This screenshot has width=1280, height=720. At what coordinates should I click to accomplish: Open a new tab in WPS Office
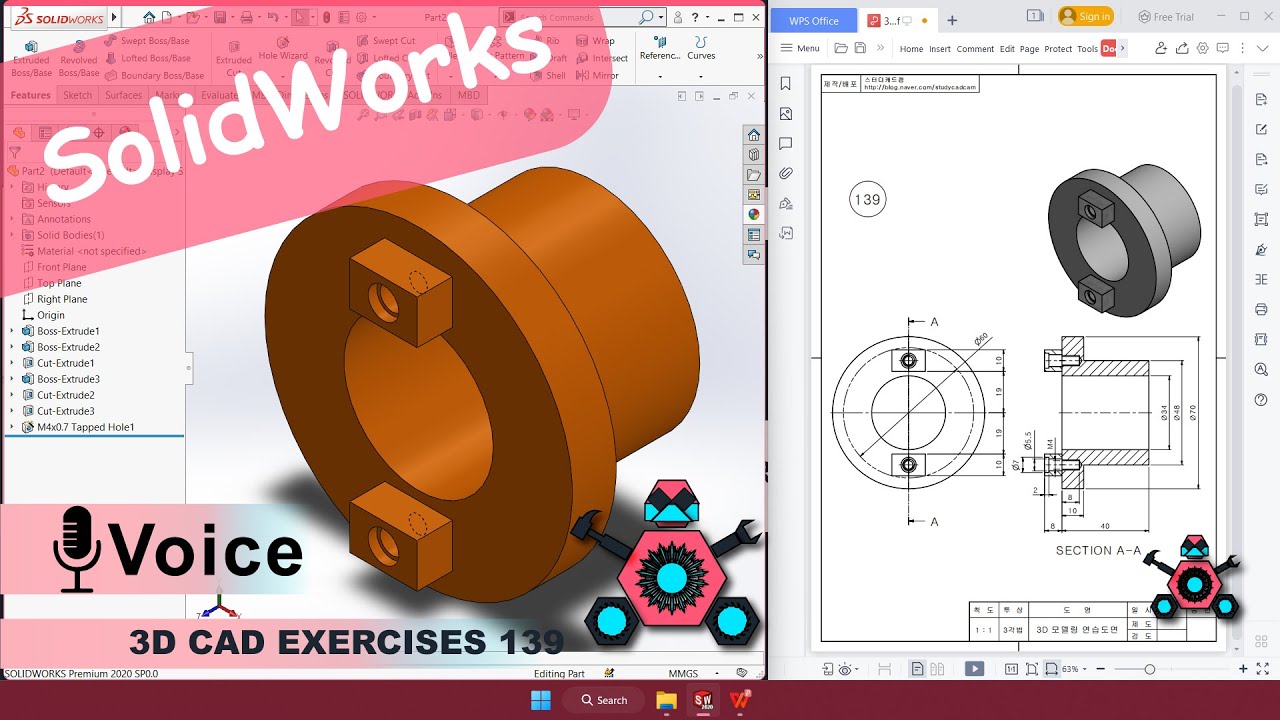[952, 20]
